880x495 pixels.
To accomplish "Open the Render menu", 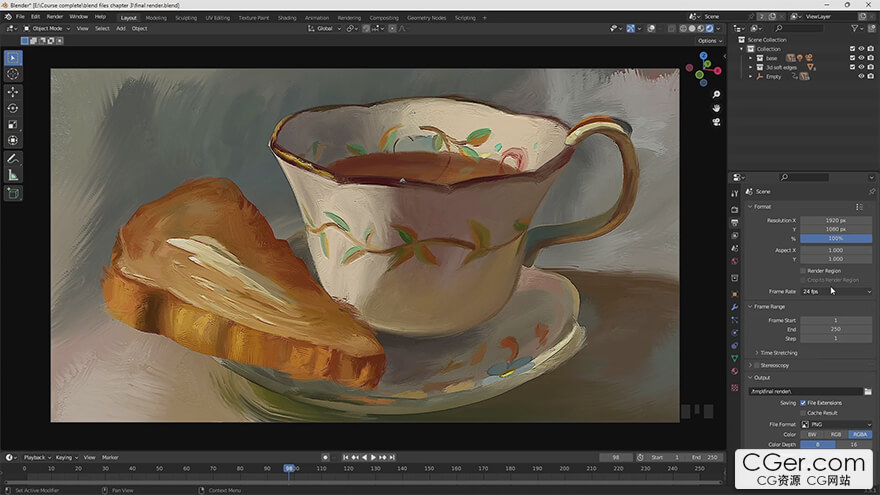I will tap(56, 17).
